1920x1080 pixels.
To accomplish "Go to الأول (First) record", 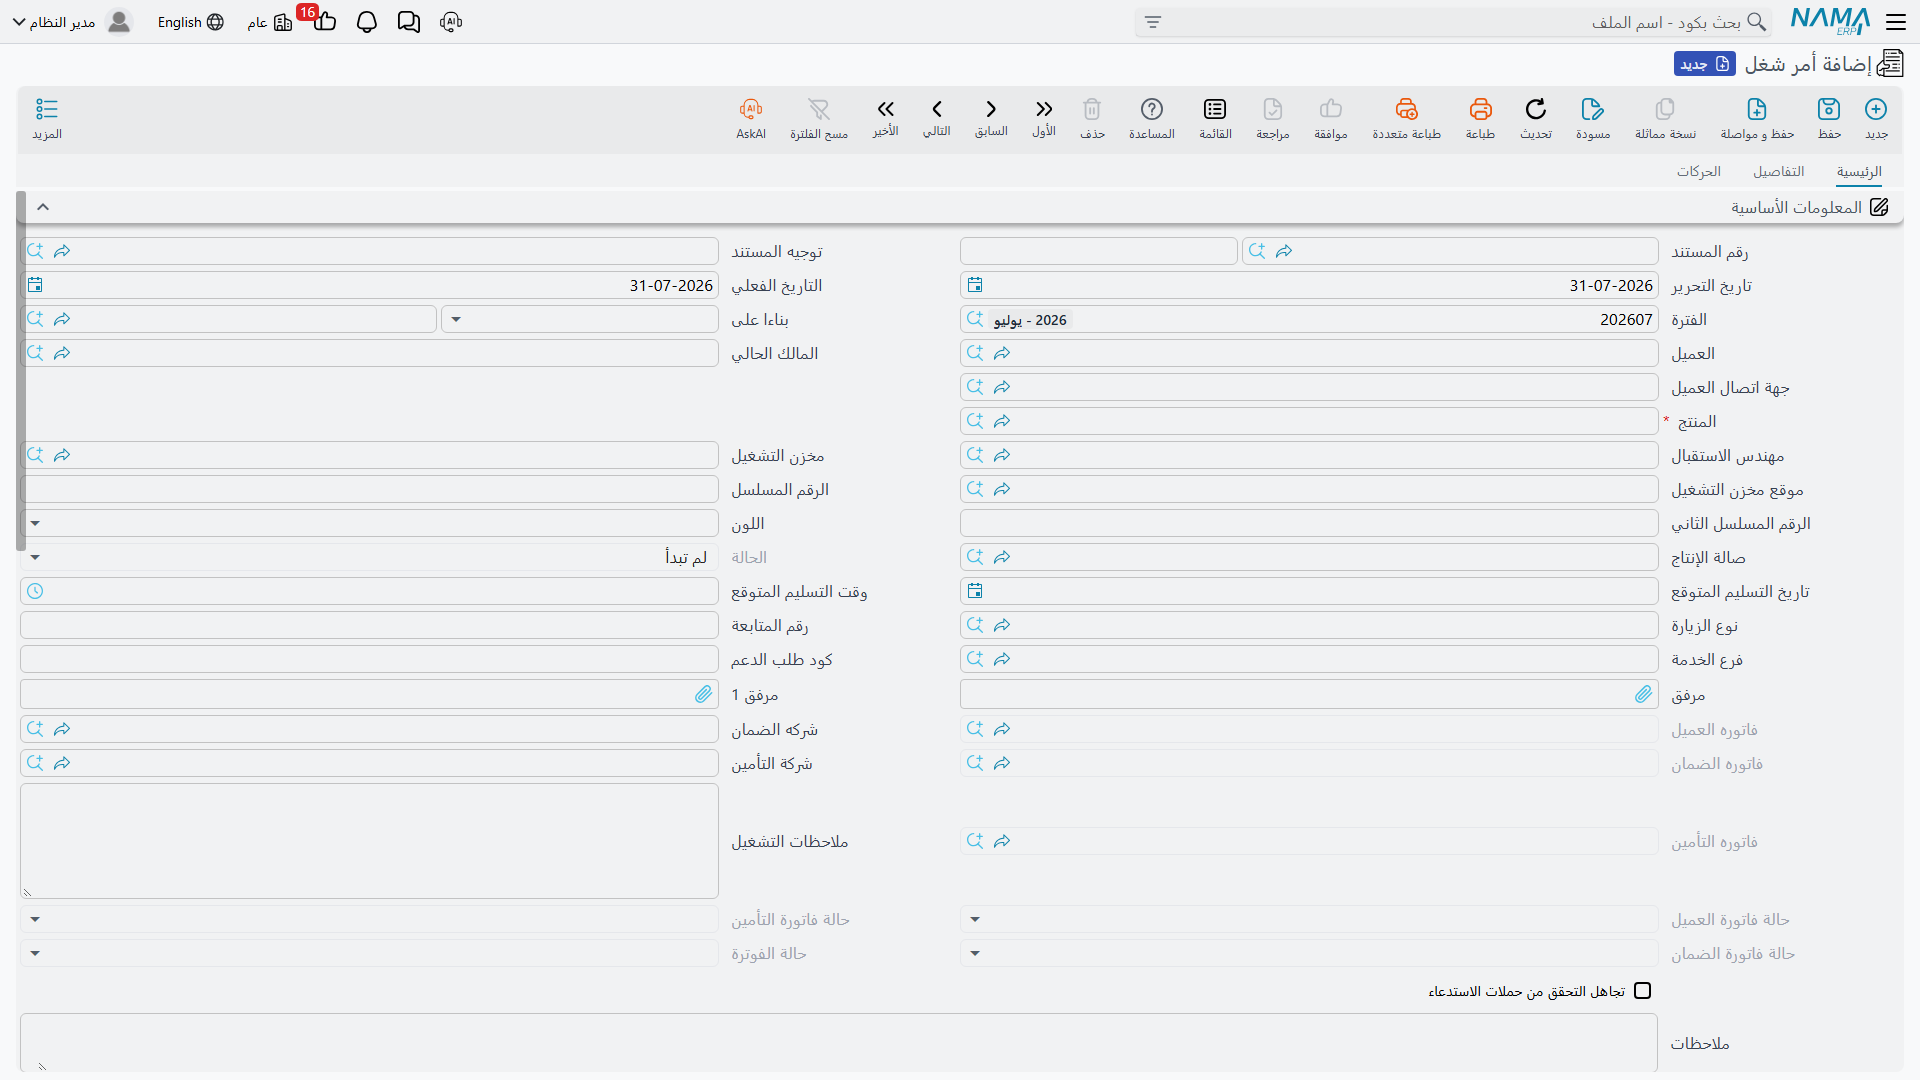I will (x=1044, y=109).
